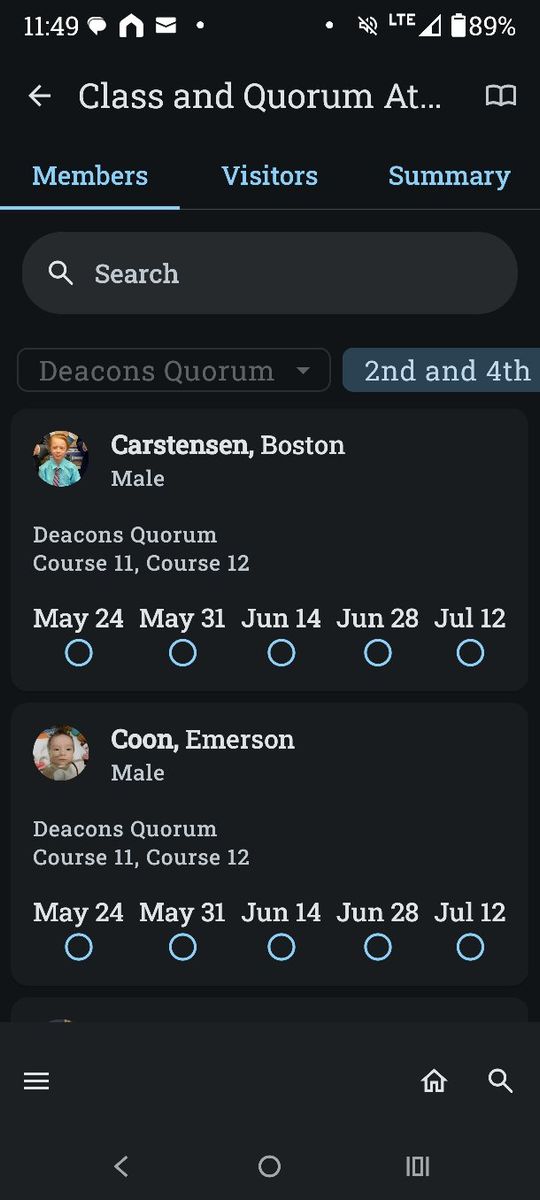
Task: Tap the bottom bar search icon
Action: coord(500,1081)
